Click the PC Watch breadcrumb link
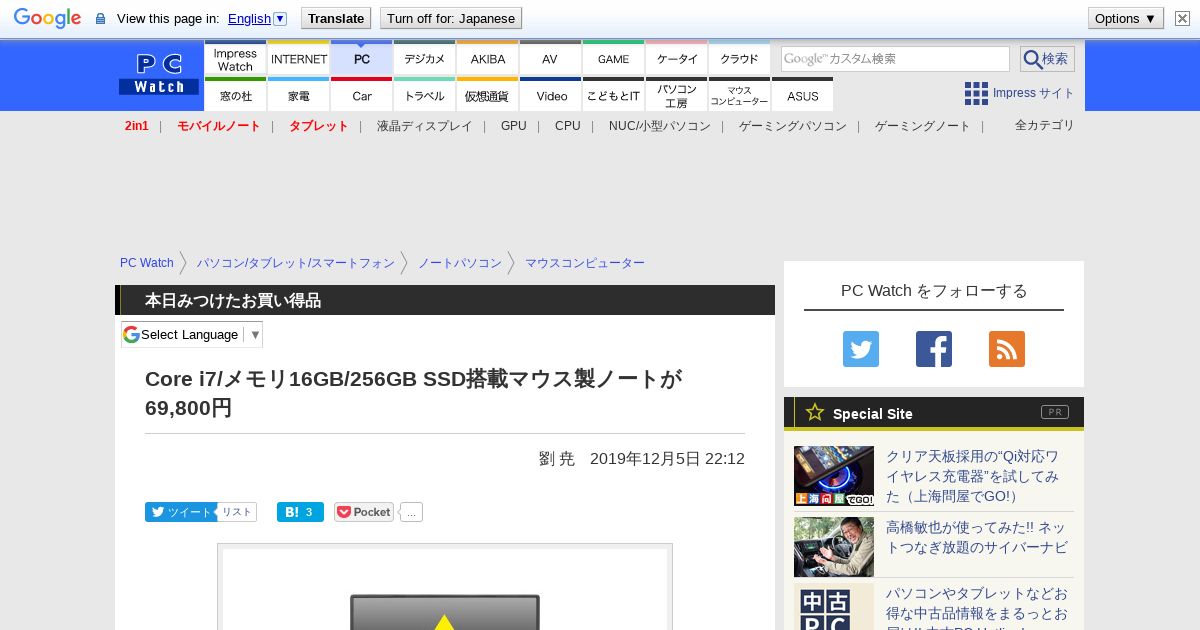The image size is (1200, 630). coord(147,263)
